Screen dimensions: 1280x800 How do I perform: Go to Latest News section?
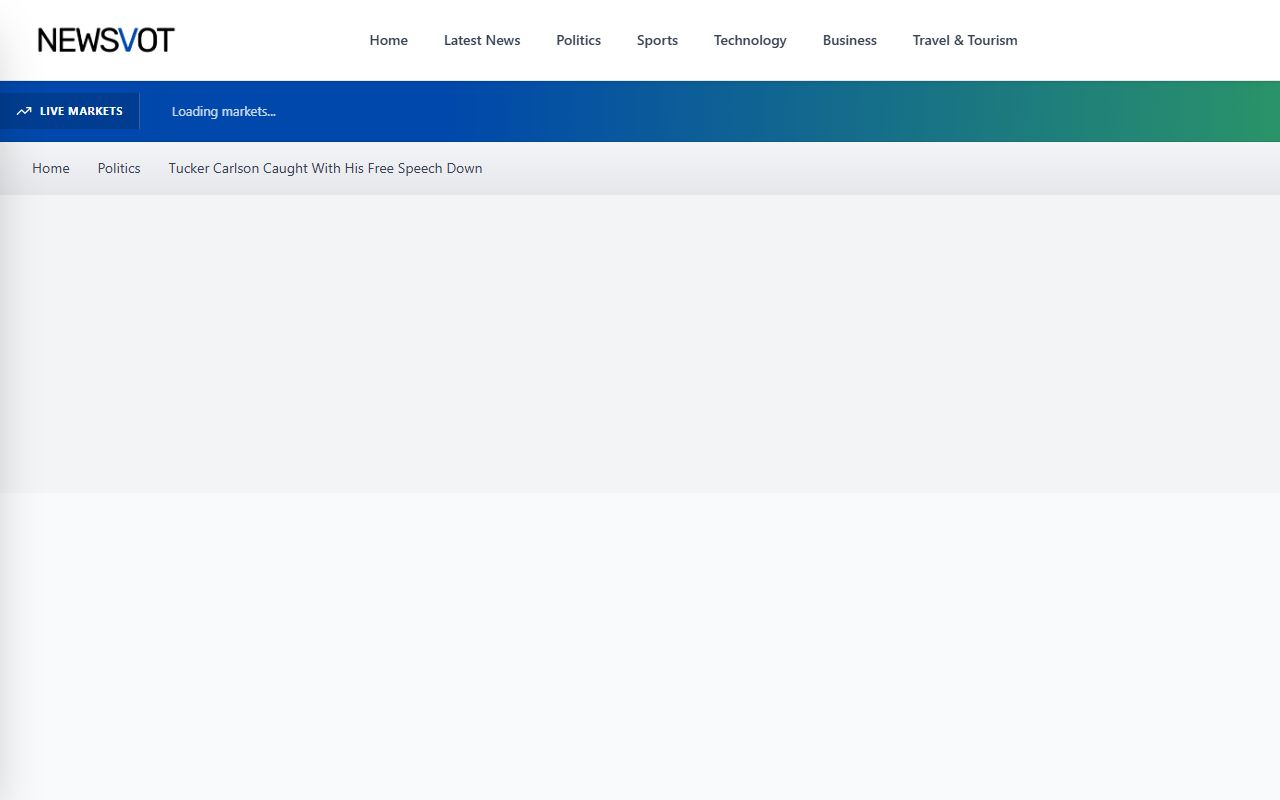(x=482, y=40)
